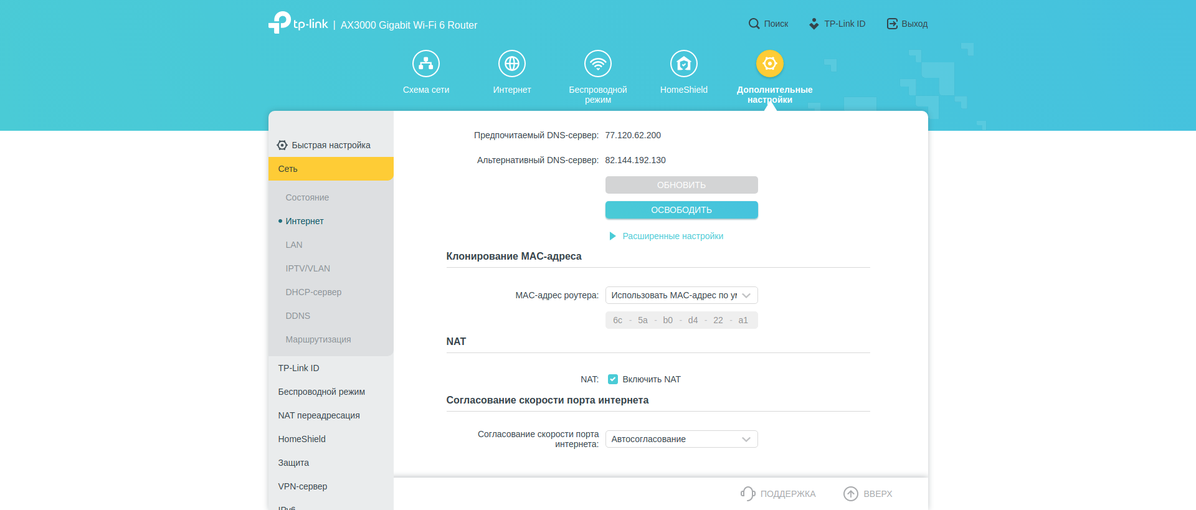Open LAN submenu item

294,245
